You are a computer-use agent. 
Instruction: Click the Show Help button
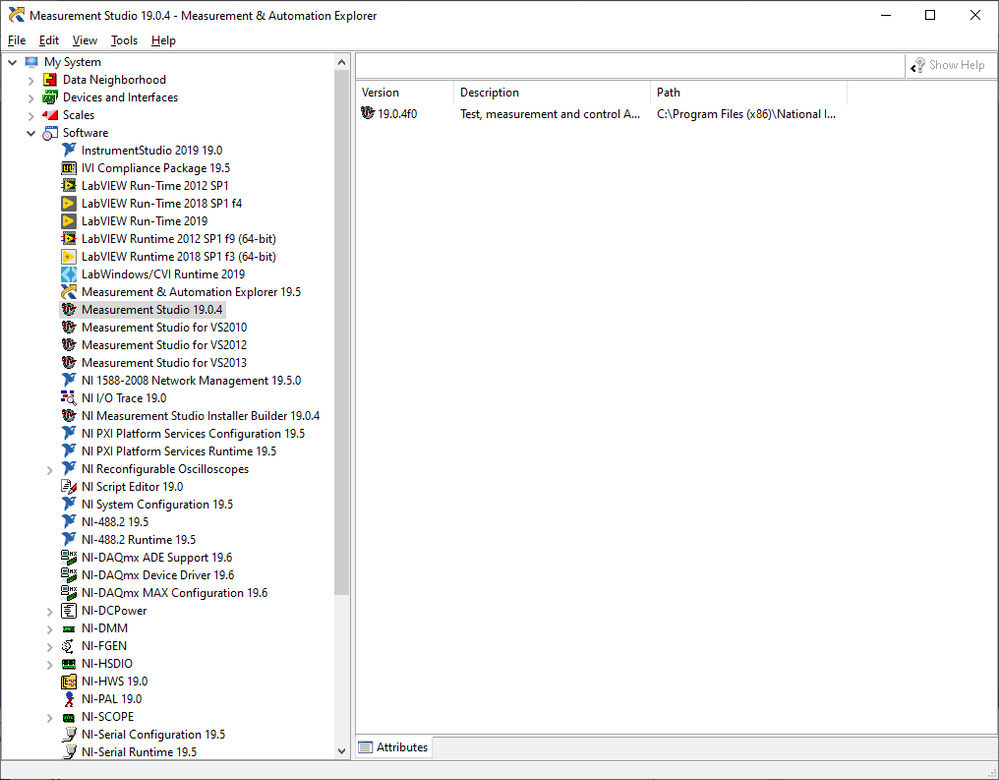click(948, 65)
